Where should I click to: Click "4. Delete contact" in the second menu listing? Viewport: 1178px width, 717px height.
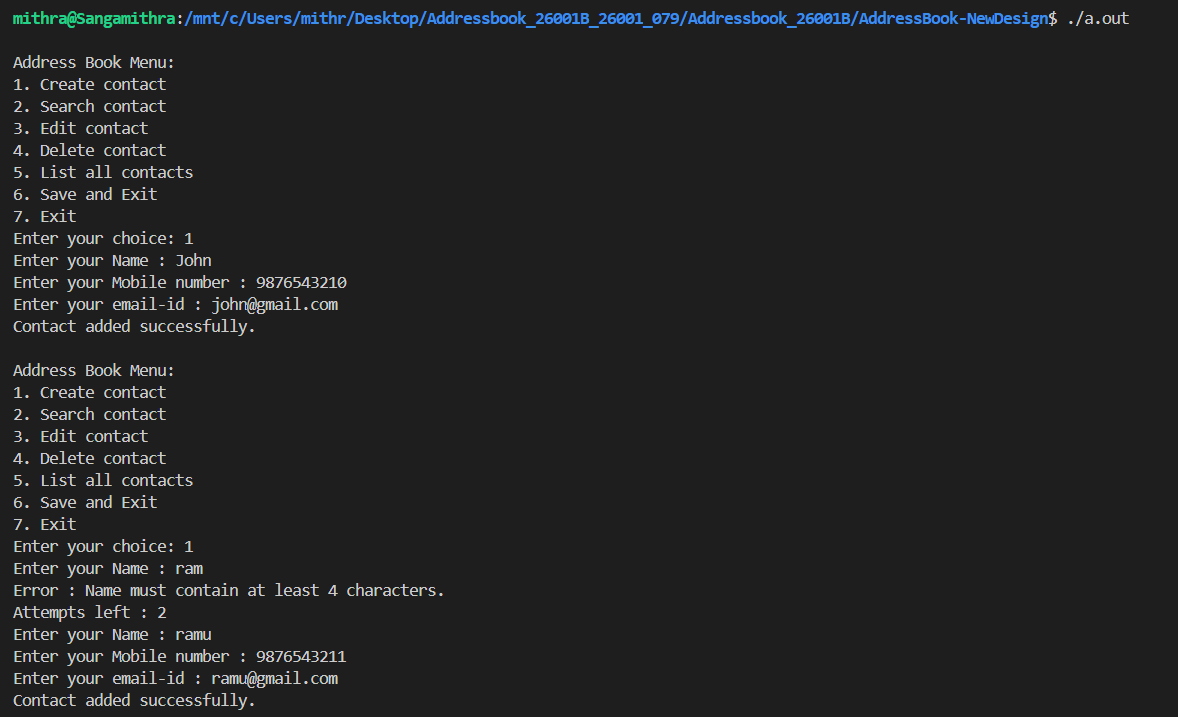coord(89,458)
